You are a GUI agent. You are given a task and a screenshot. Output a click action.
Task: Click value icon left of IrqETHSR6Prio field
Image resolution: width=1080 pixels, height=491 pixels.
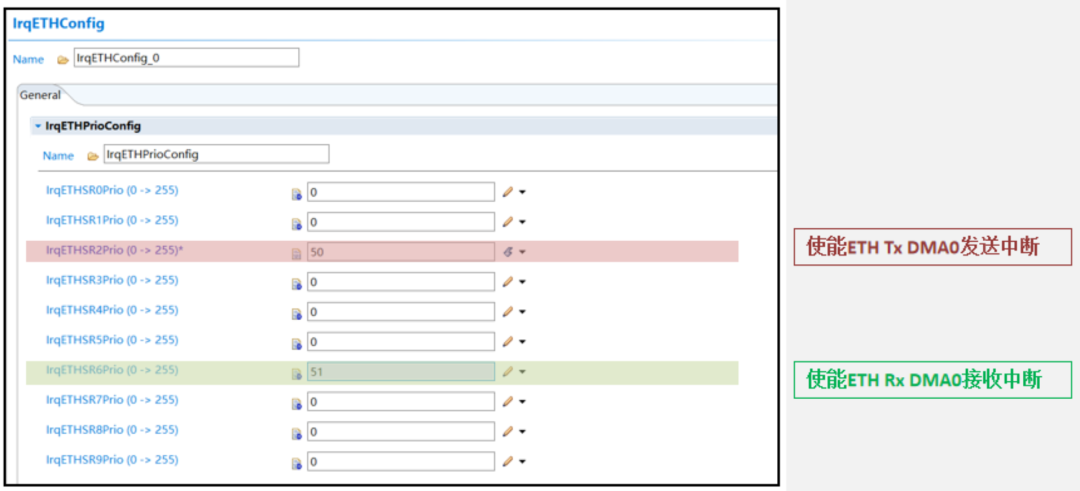[296, 373]
